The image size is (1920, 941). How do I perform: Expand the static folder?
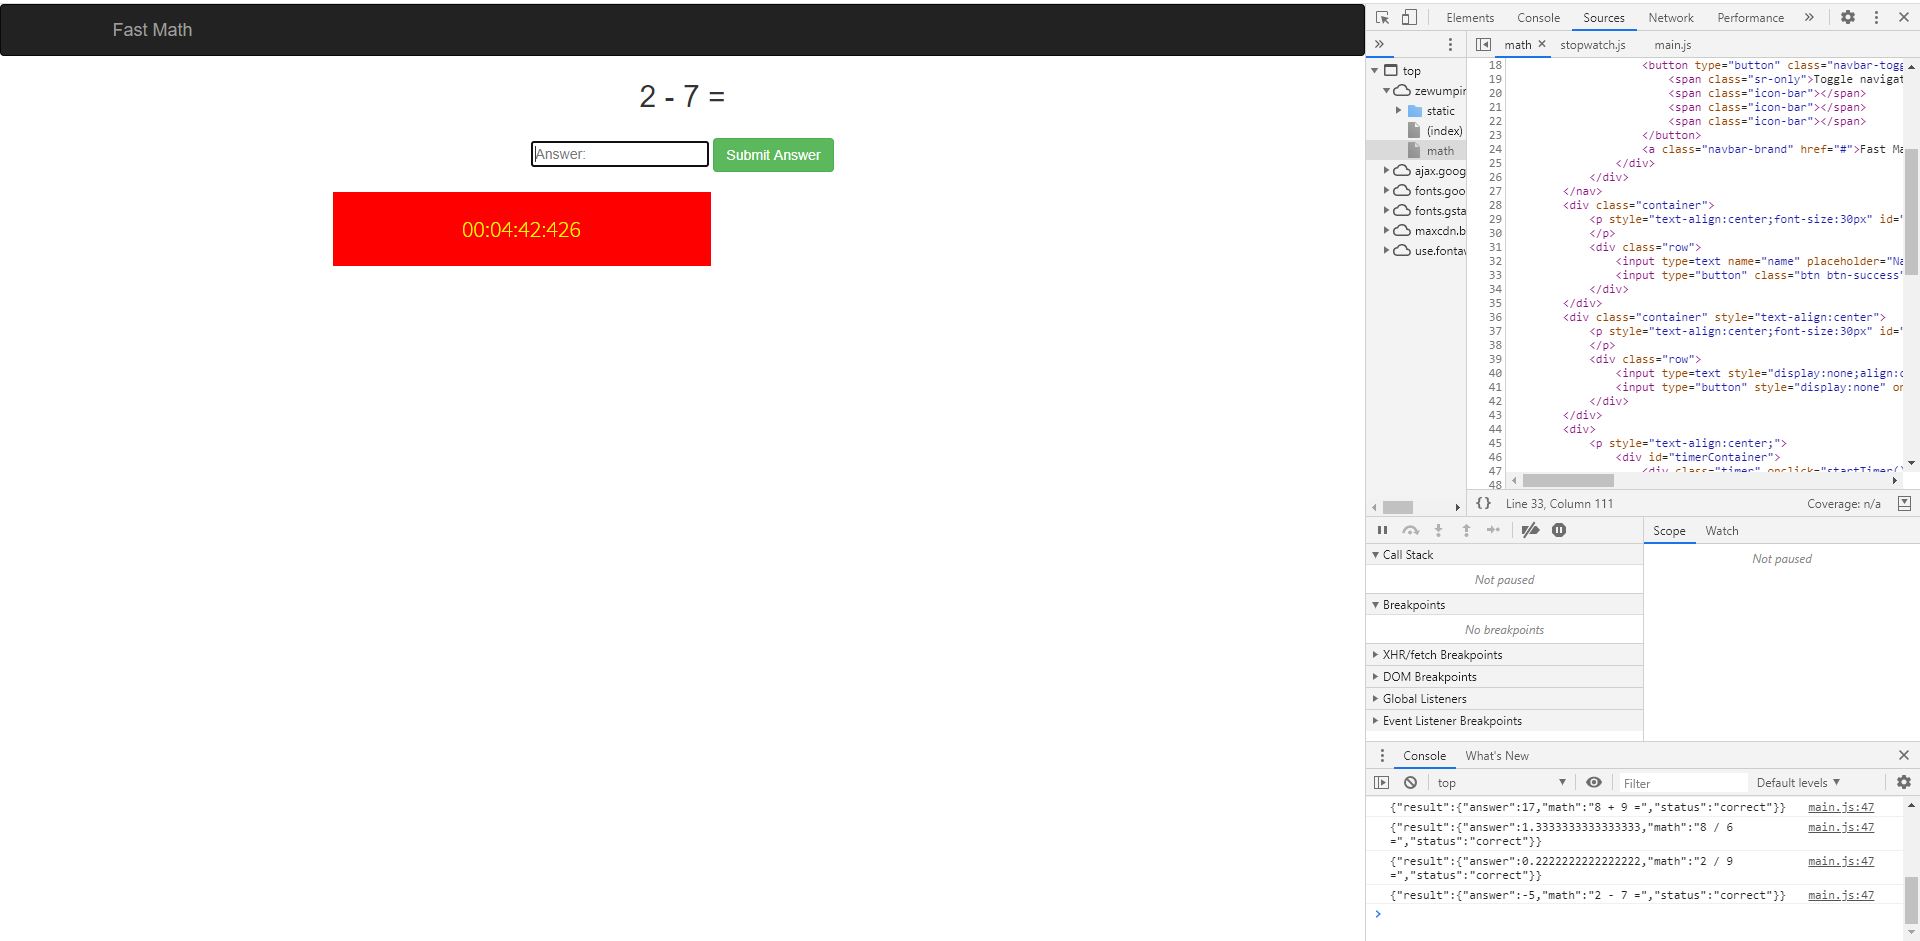(1399, 110)
